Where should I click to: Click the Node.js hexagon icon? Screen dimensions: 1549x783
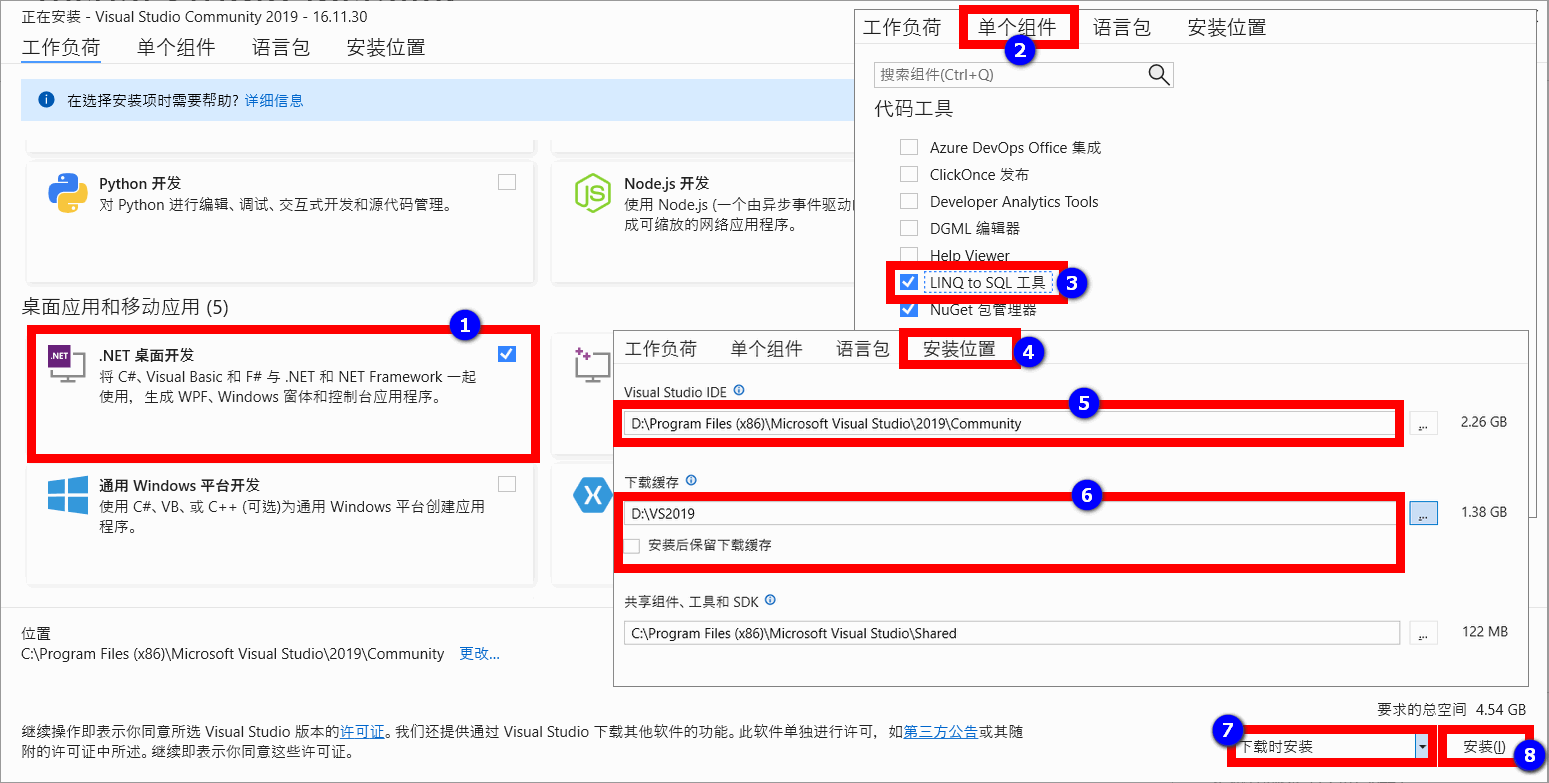[592, 193]
